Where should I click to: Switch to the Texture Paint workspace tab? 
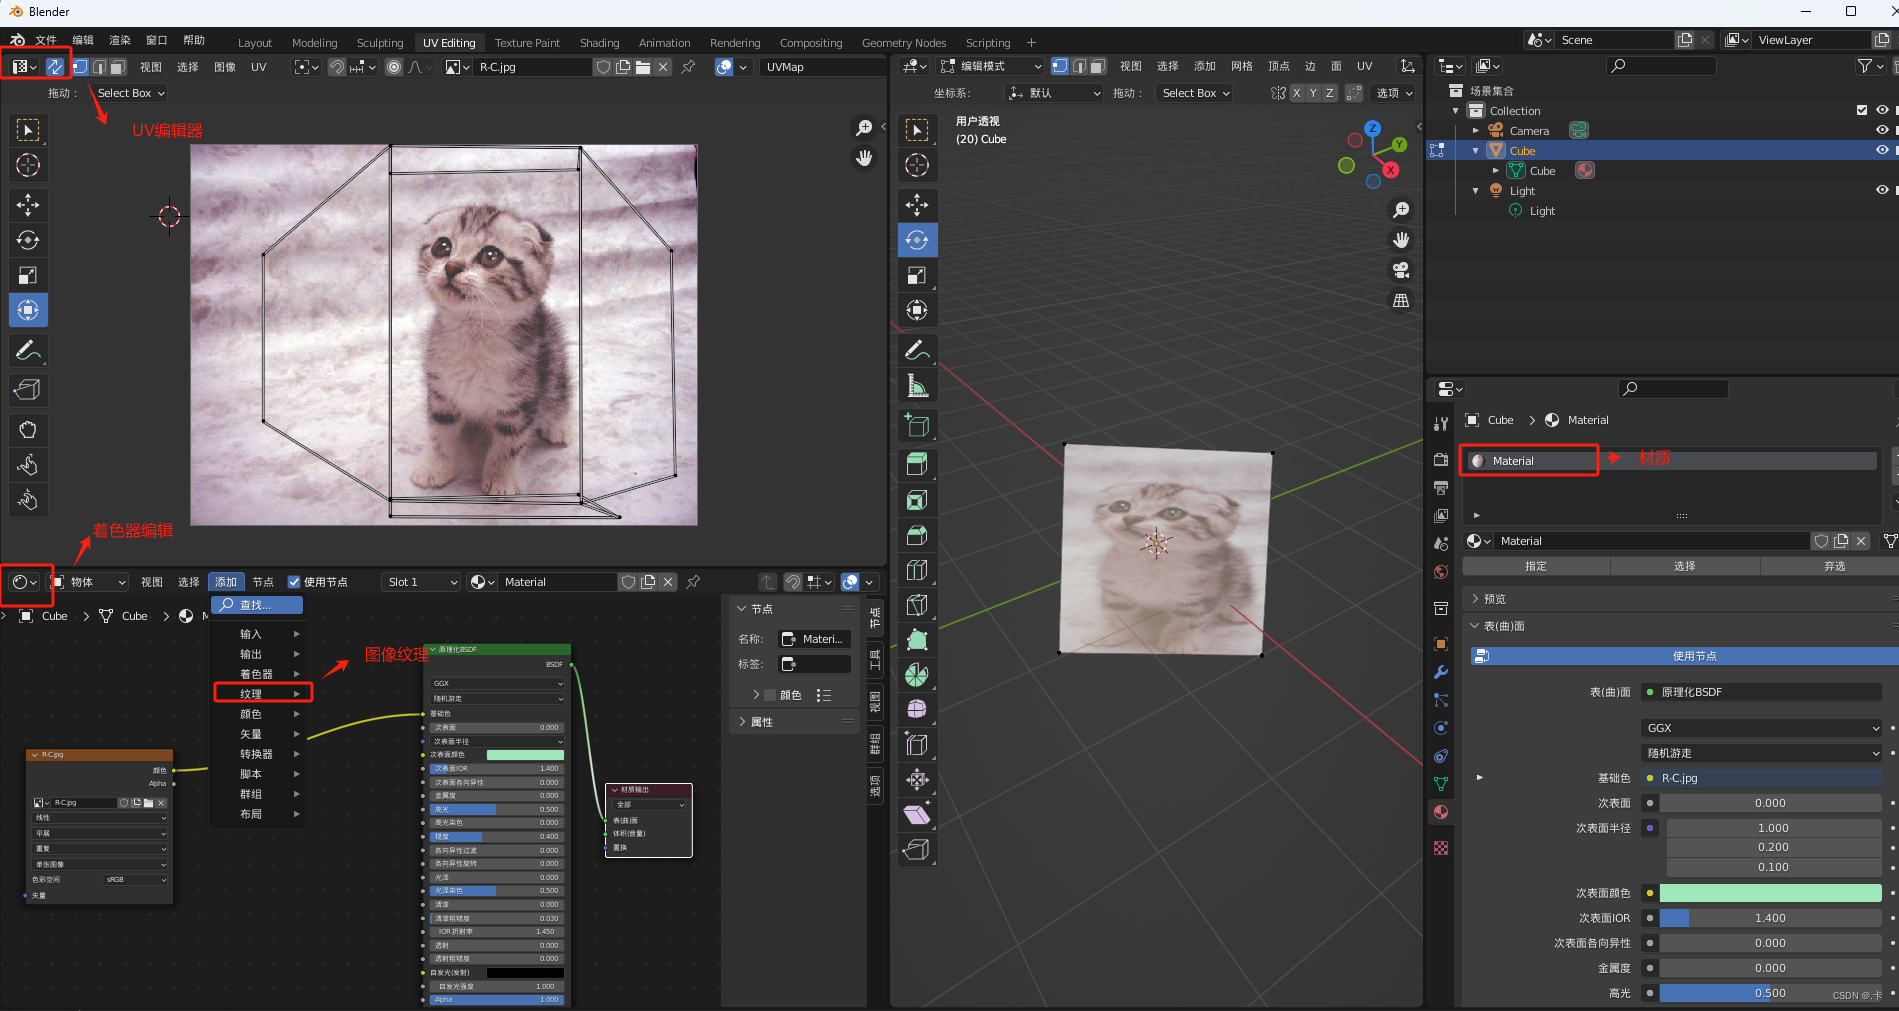tap(527, 43)
